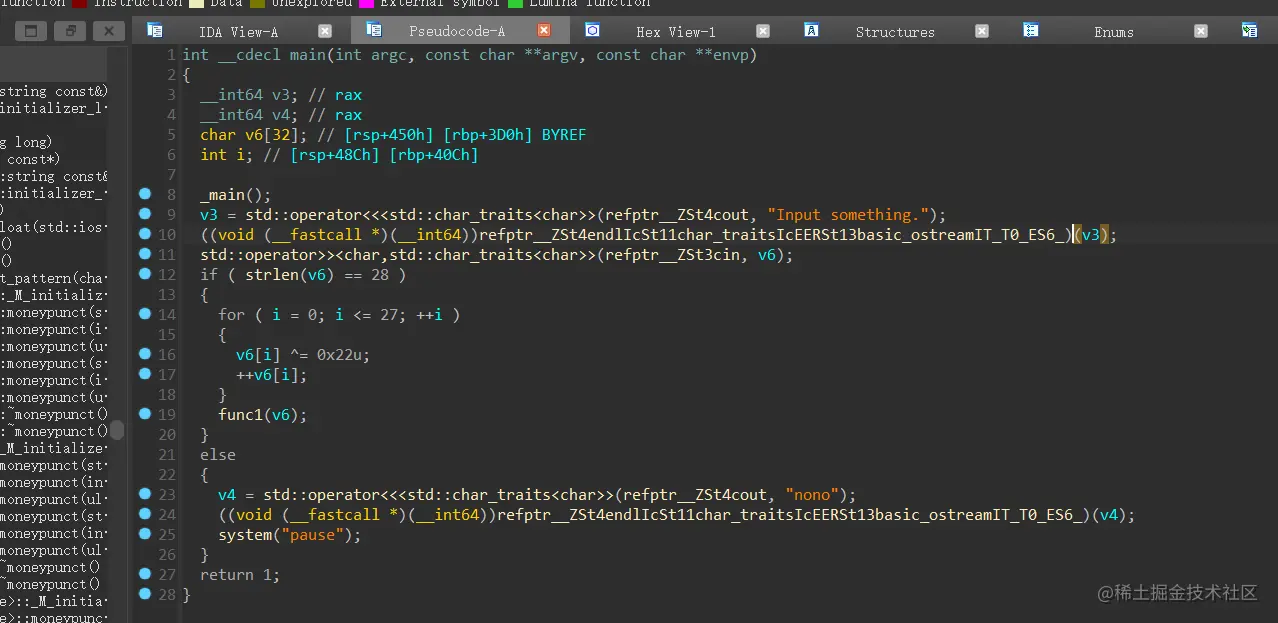Select the "initializer_l" function list row
Screen dimensions: 1278x623
pos(54,107)
